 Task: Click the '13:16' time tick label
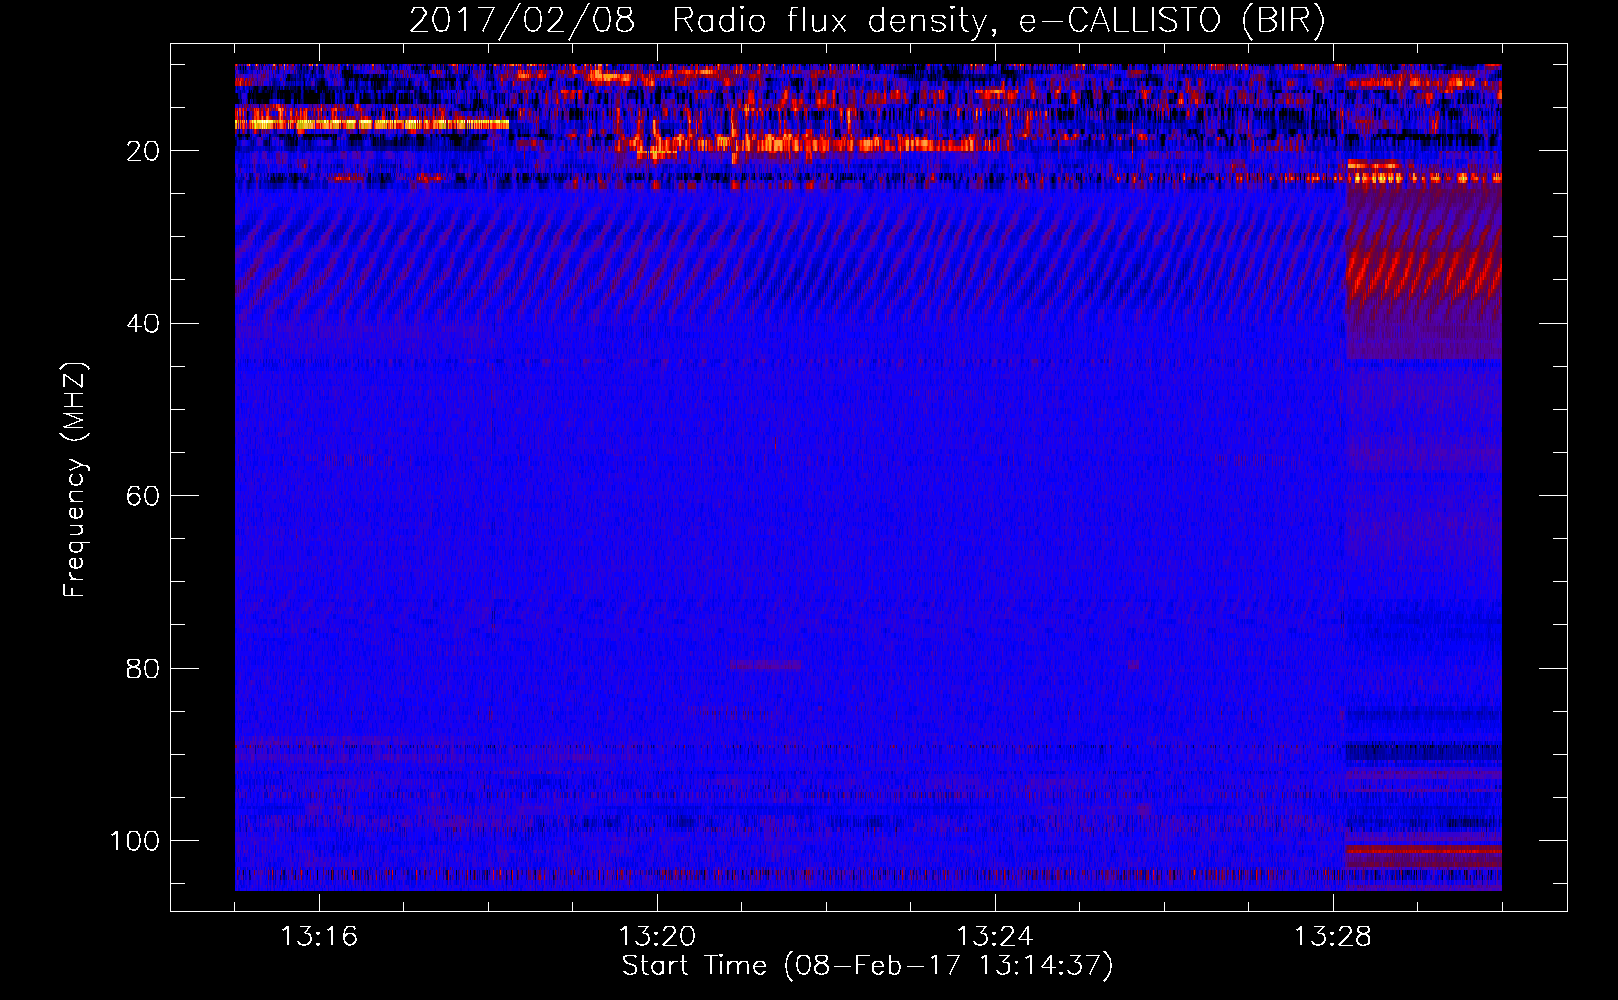(319, 937)
